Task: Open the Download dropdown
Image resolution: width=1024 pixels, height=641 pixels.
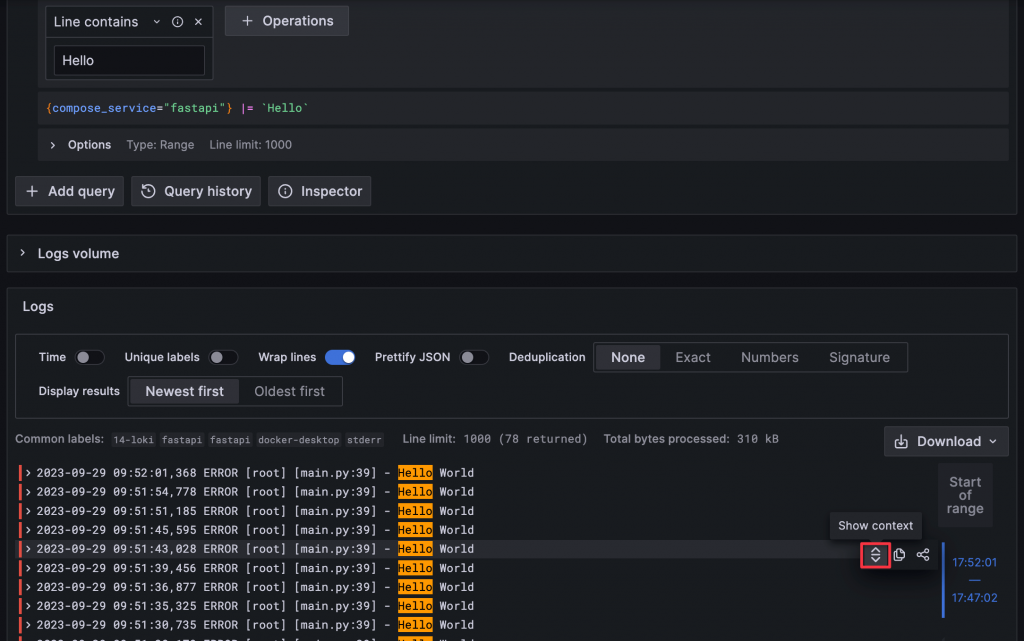Action: point(946,442)
